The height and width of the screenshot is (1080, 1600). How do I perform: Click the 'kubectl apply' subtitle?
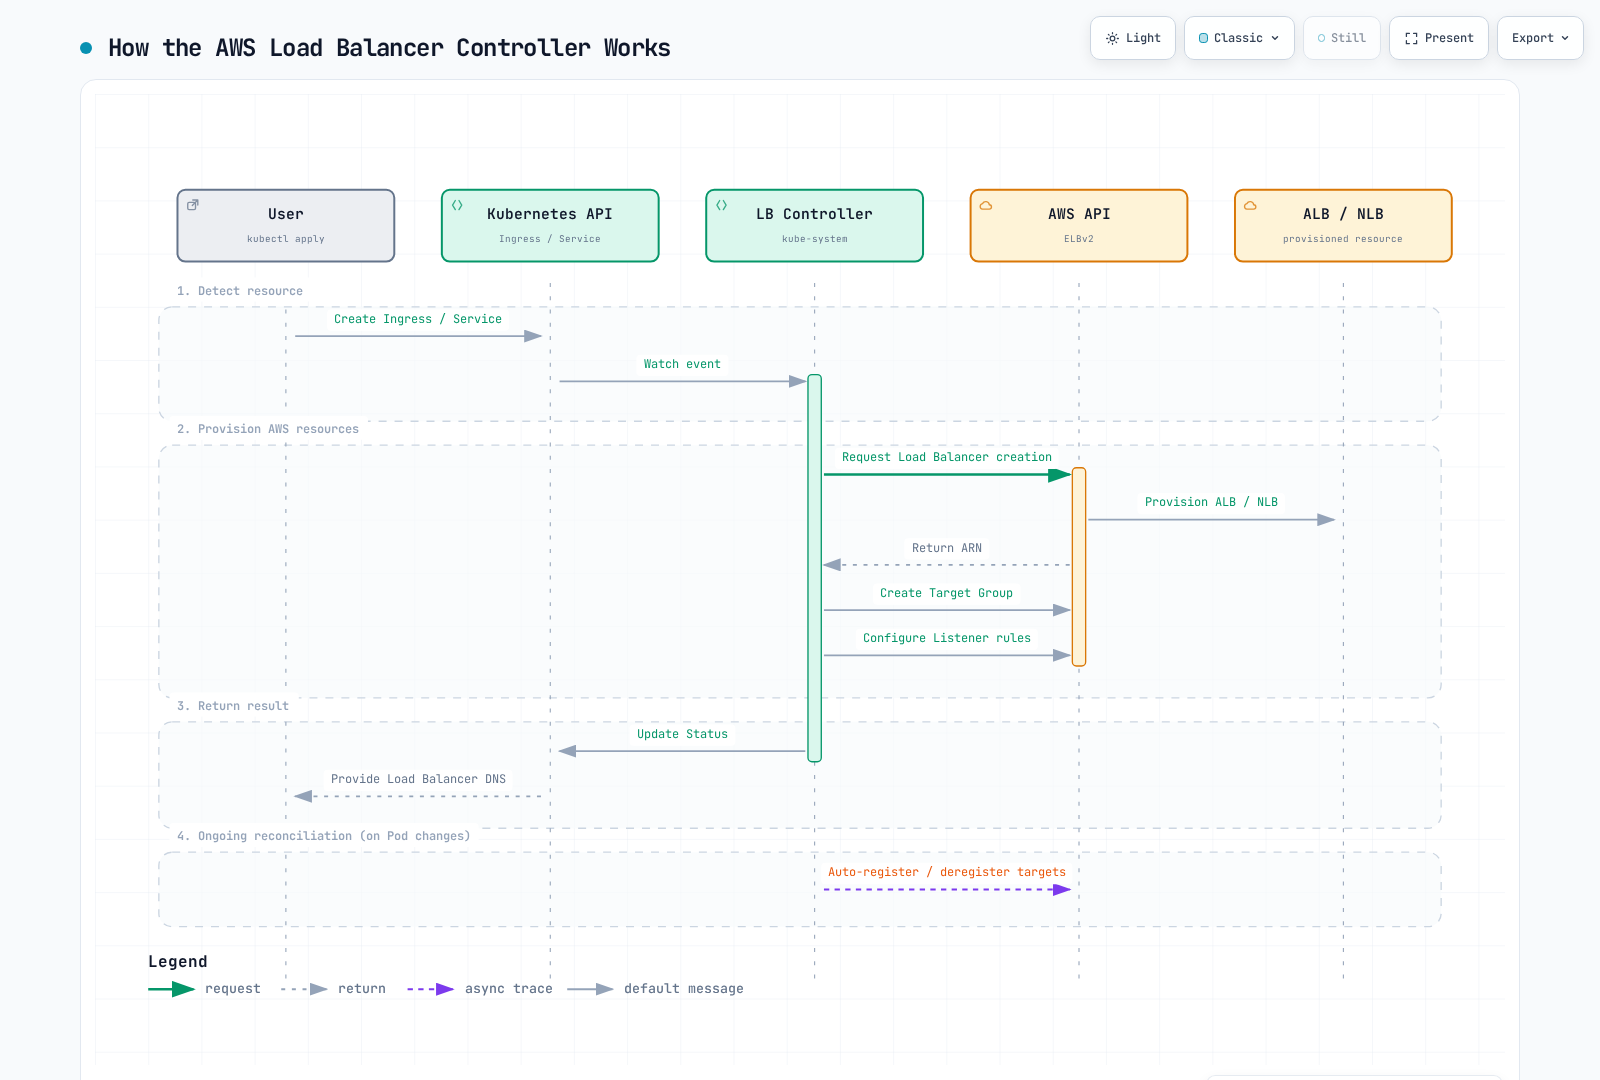coord(286,239)
